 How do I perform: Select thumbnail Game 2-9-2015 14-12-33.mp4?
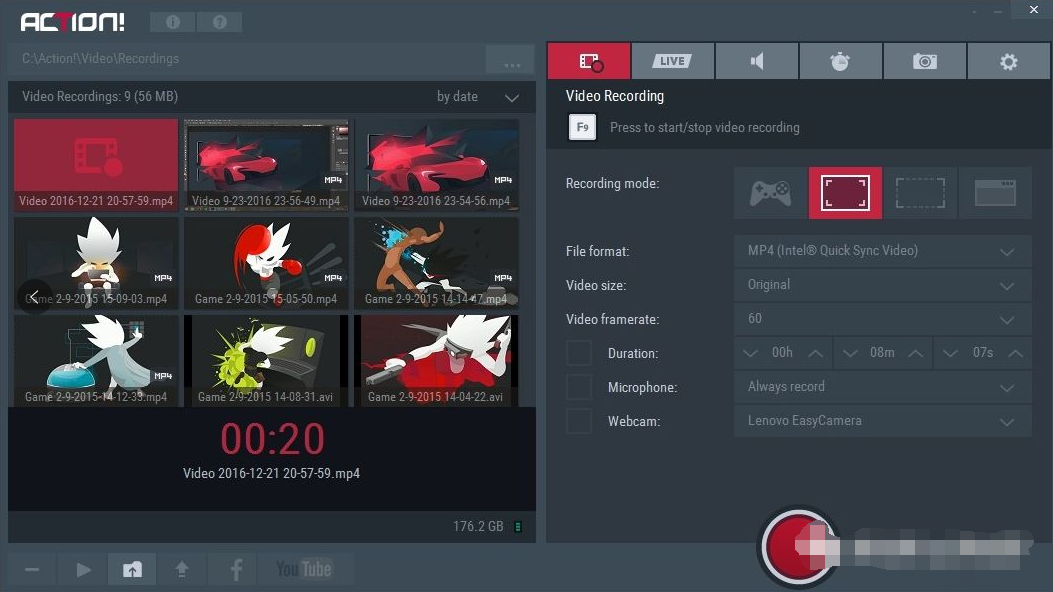click(x=96, y=361)
